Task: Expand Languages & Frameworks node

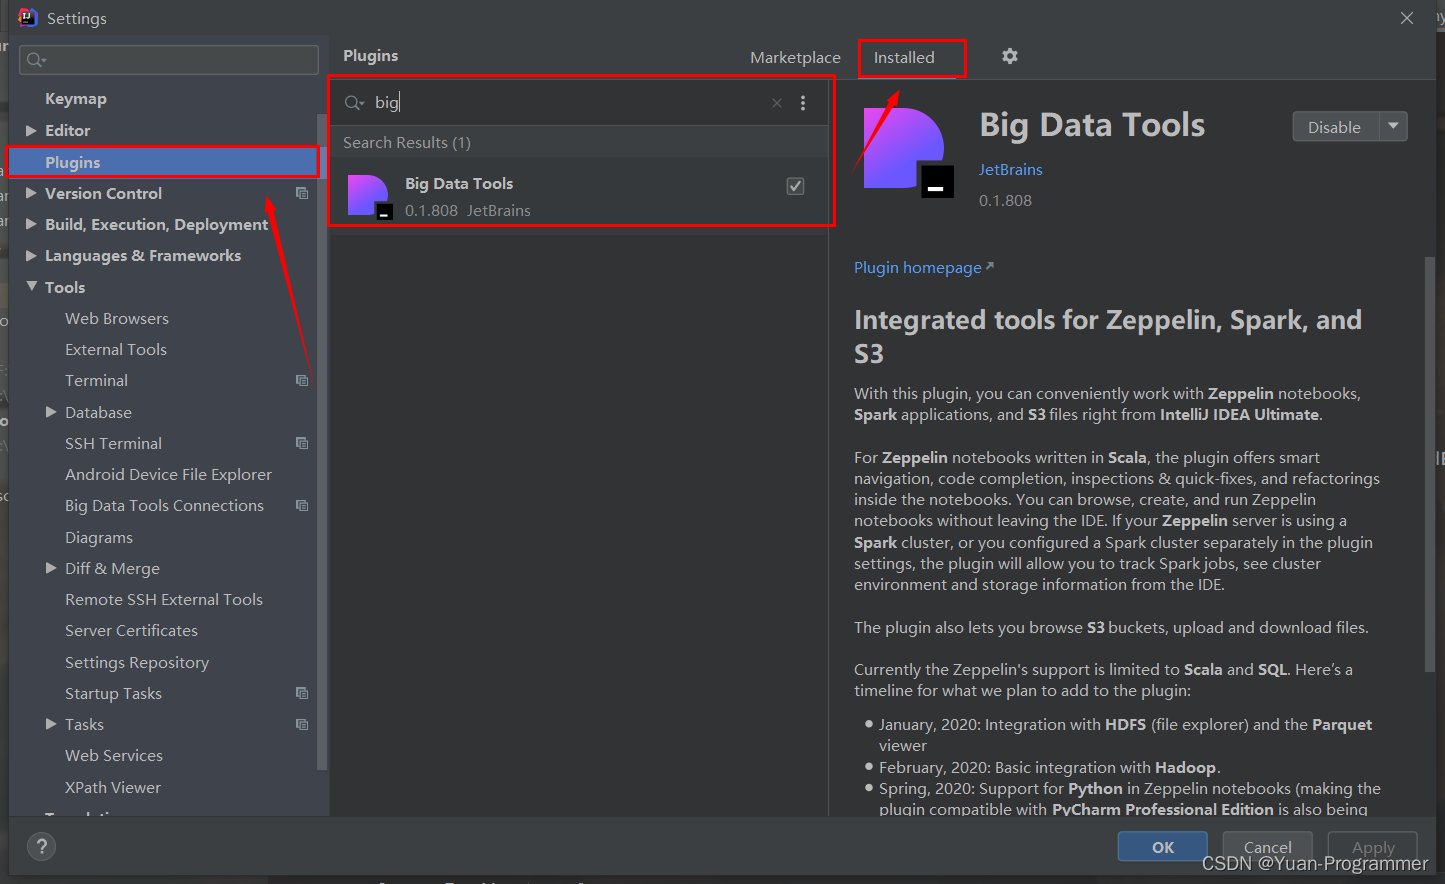Action: click(x=31, y=255)
